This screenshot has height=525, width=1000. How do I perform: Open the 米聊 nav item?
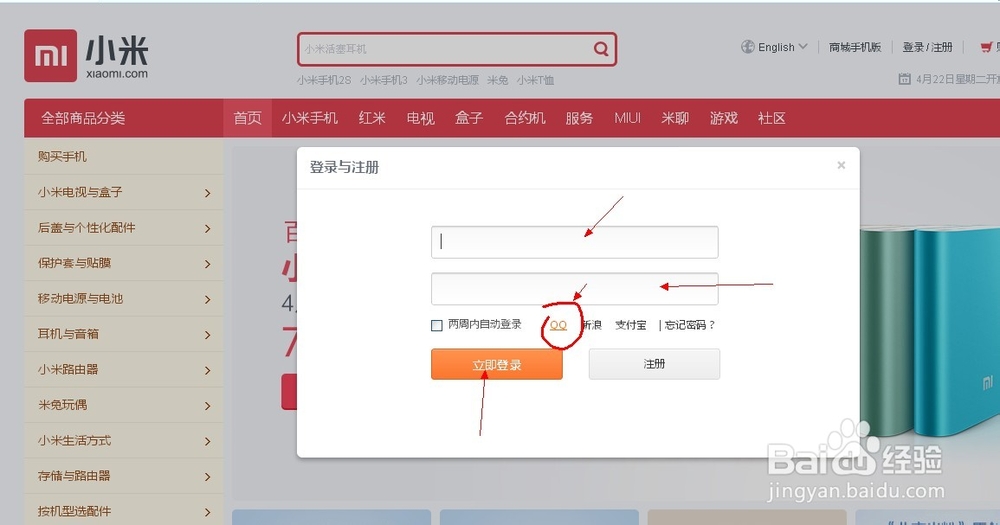tap(675, 118)
